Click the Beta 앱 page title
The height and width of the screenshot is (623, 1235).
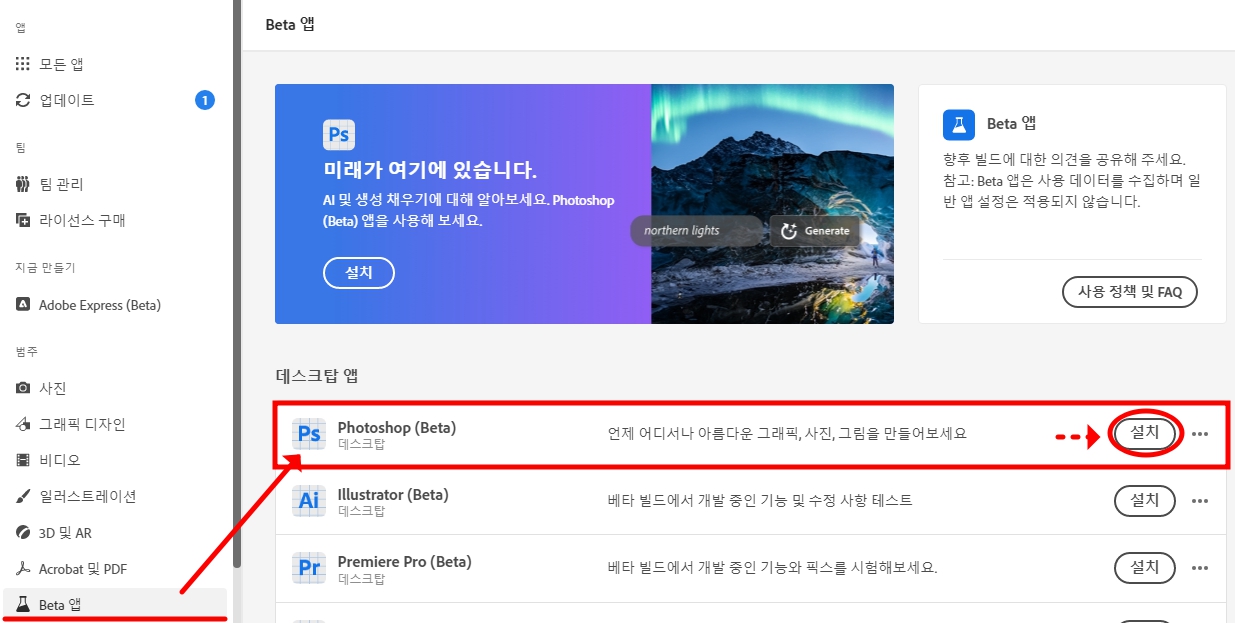click(x=290, y=24)
